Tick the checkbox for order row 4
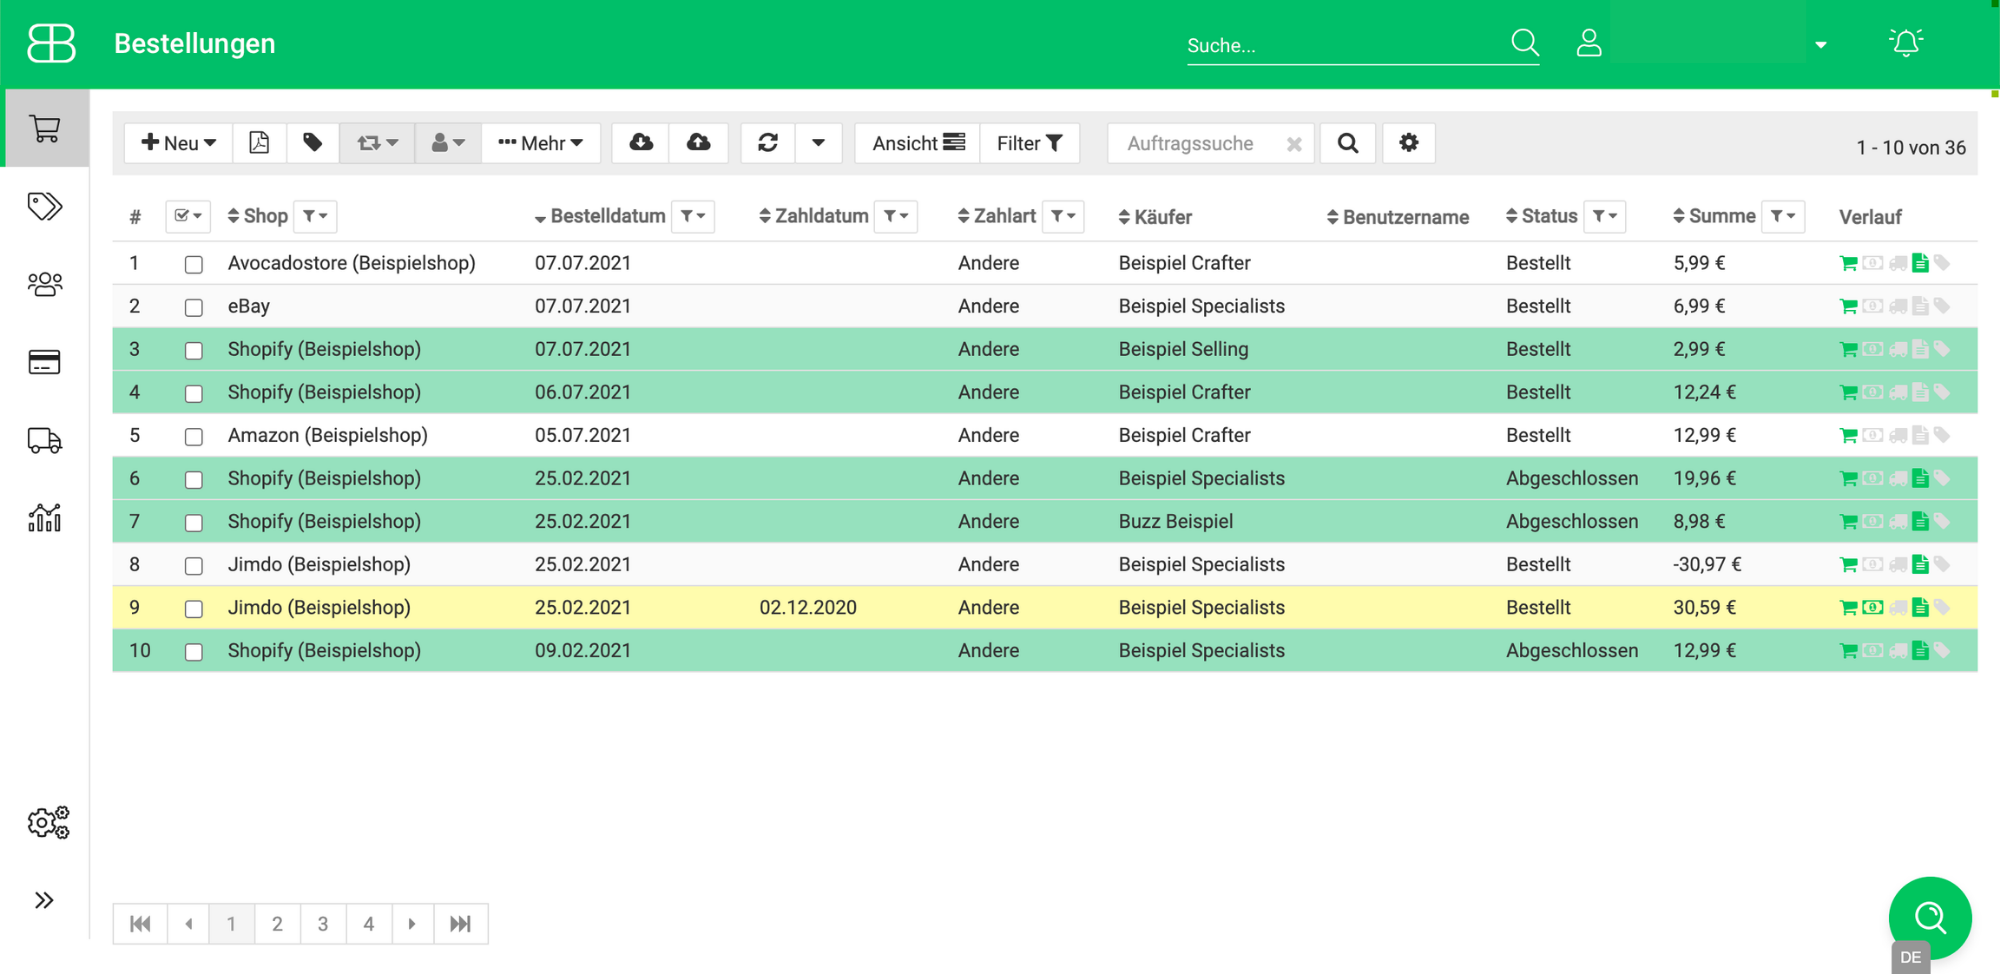Screen dimensions: 2000x974 point(194,393)
